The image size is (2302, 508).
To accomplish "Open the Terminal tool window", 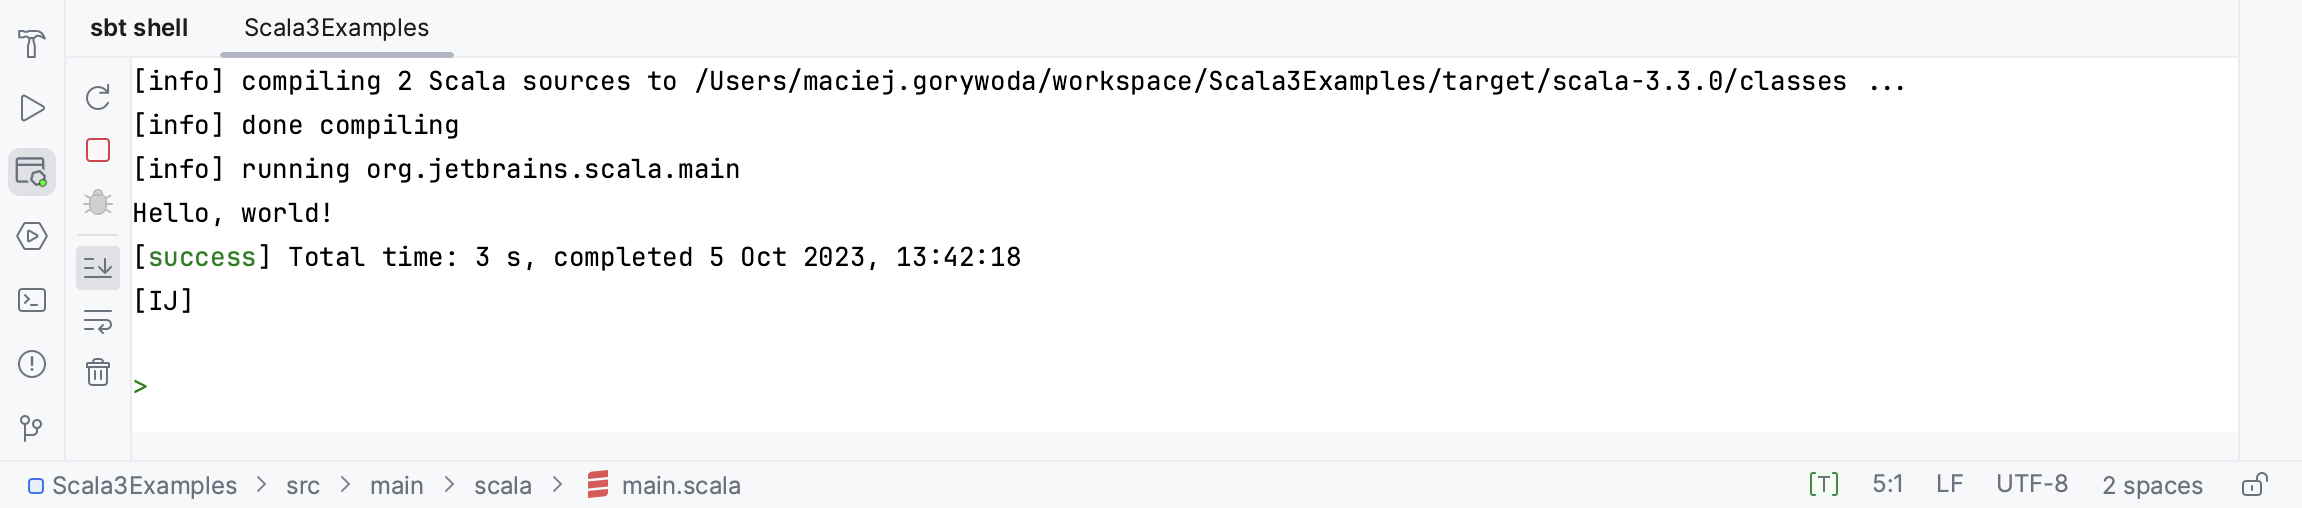I will [x=32, y=300].
